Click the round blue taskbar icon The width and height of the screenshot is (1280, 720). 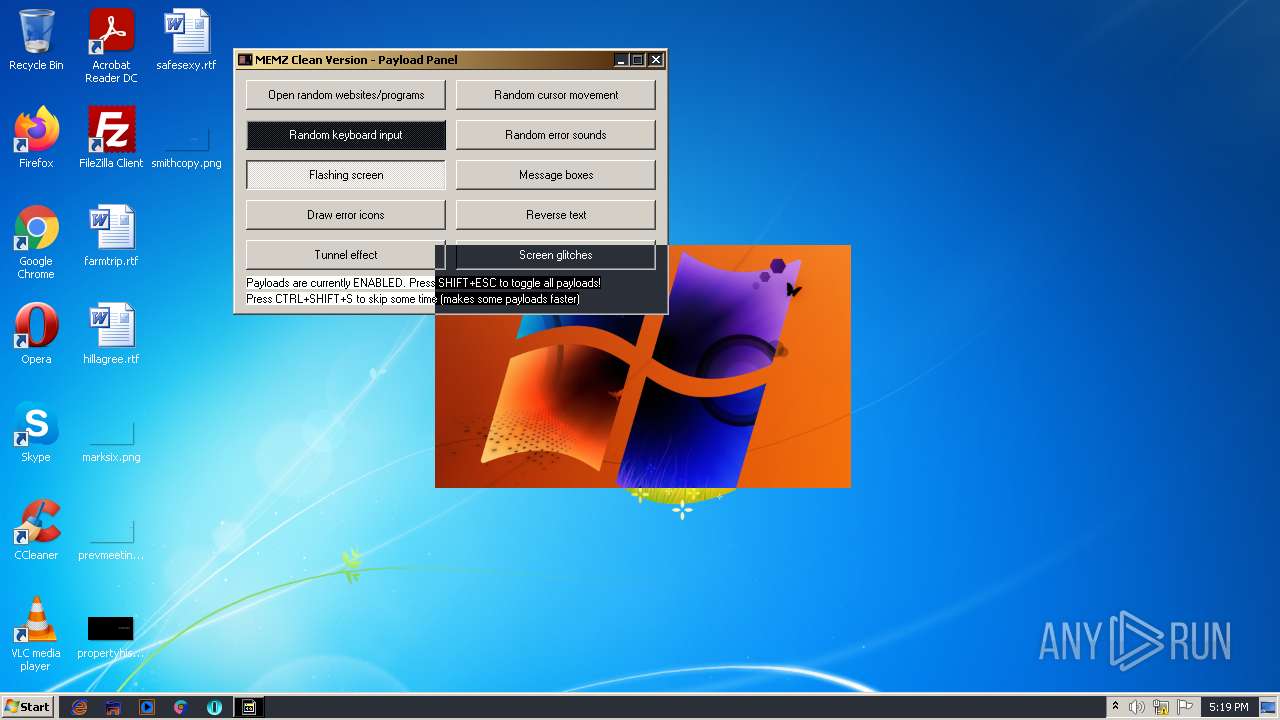click(x=214, y=707)
